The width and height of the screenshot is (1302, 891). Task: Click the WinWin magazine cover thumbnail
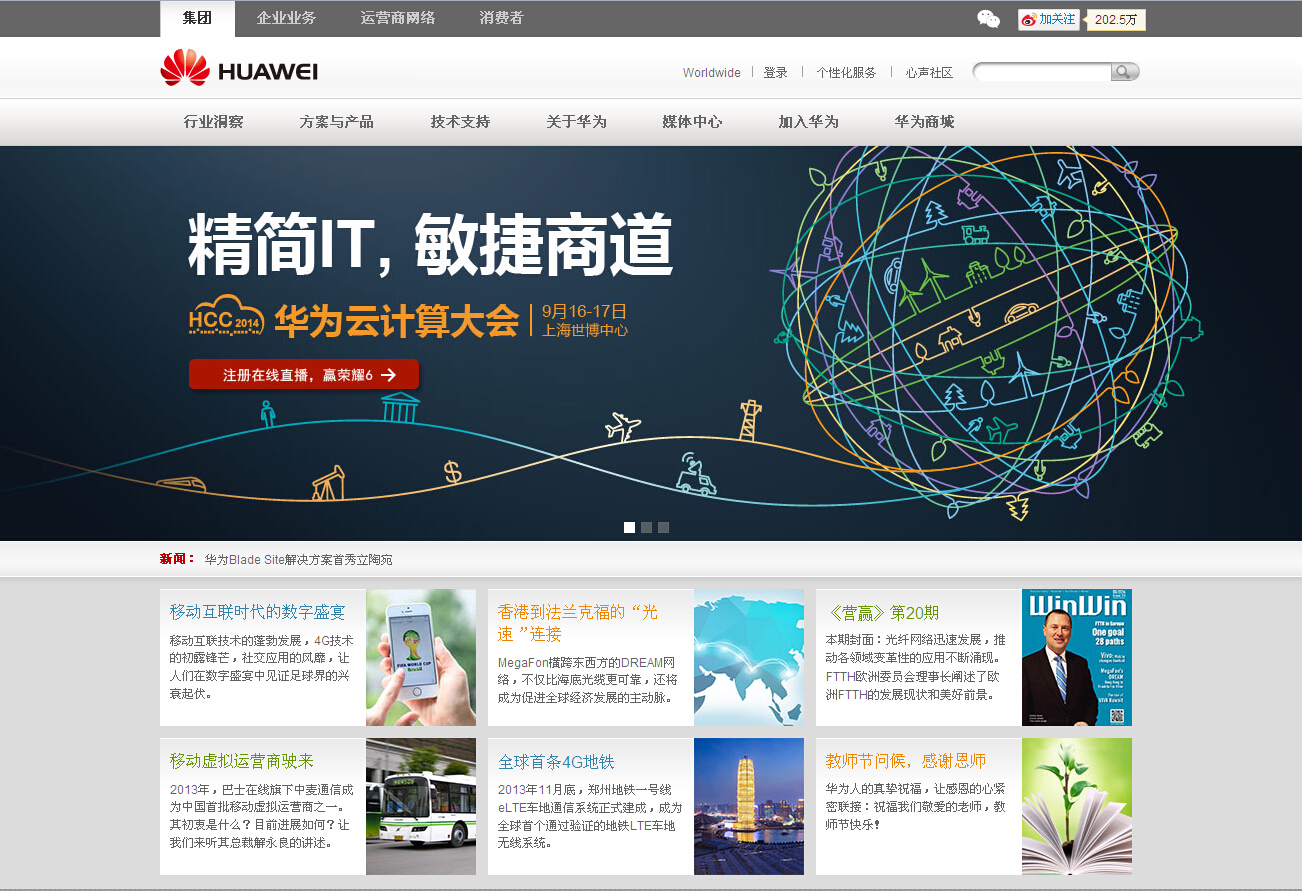coord(1077,657)
